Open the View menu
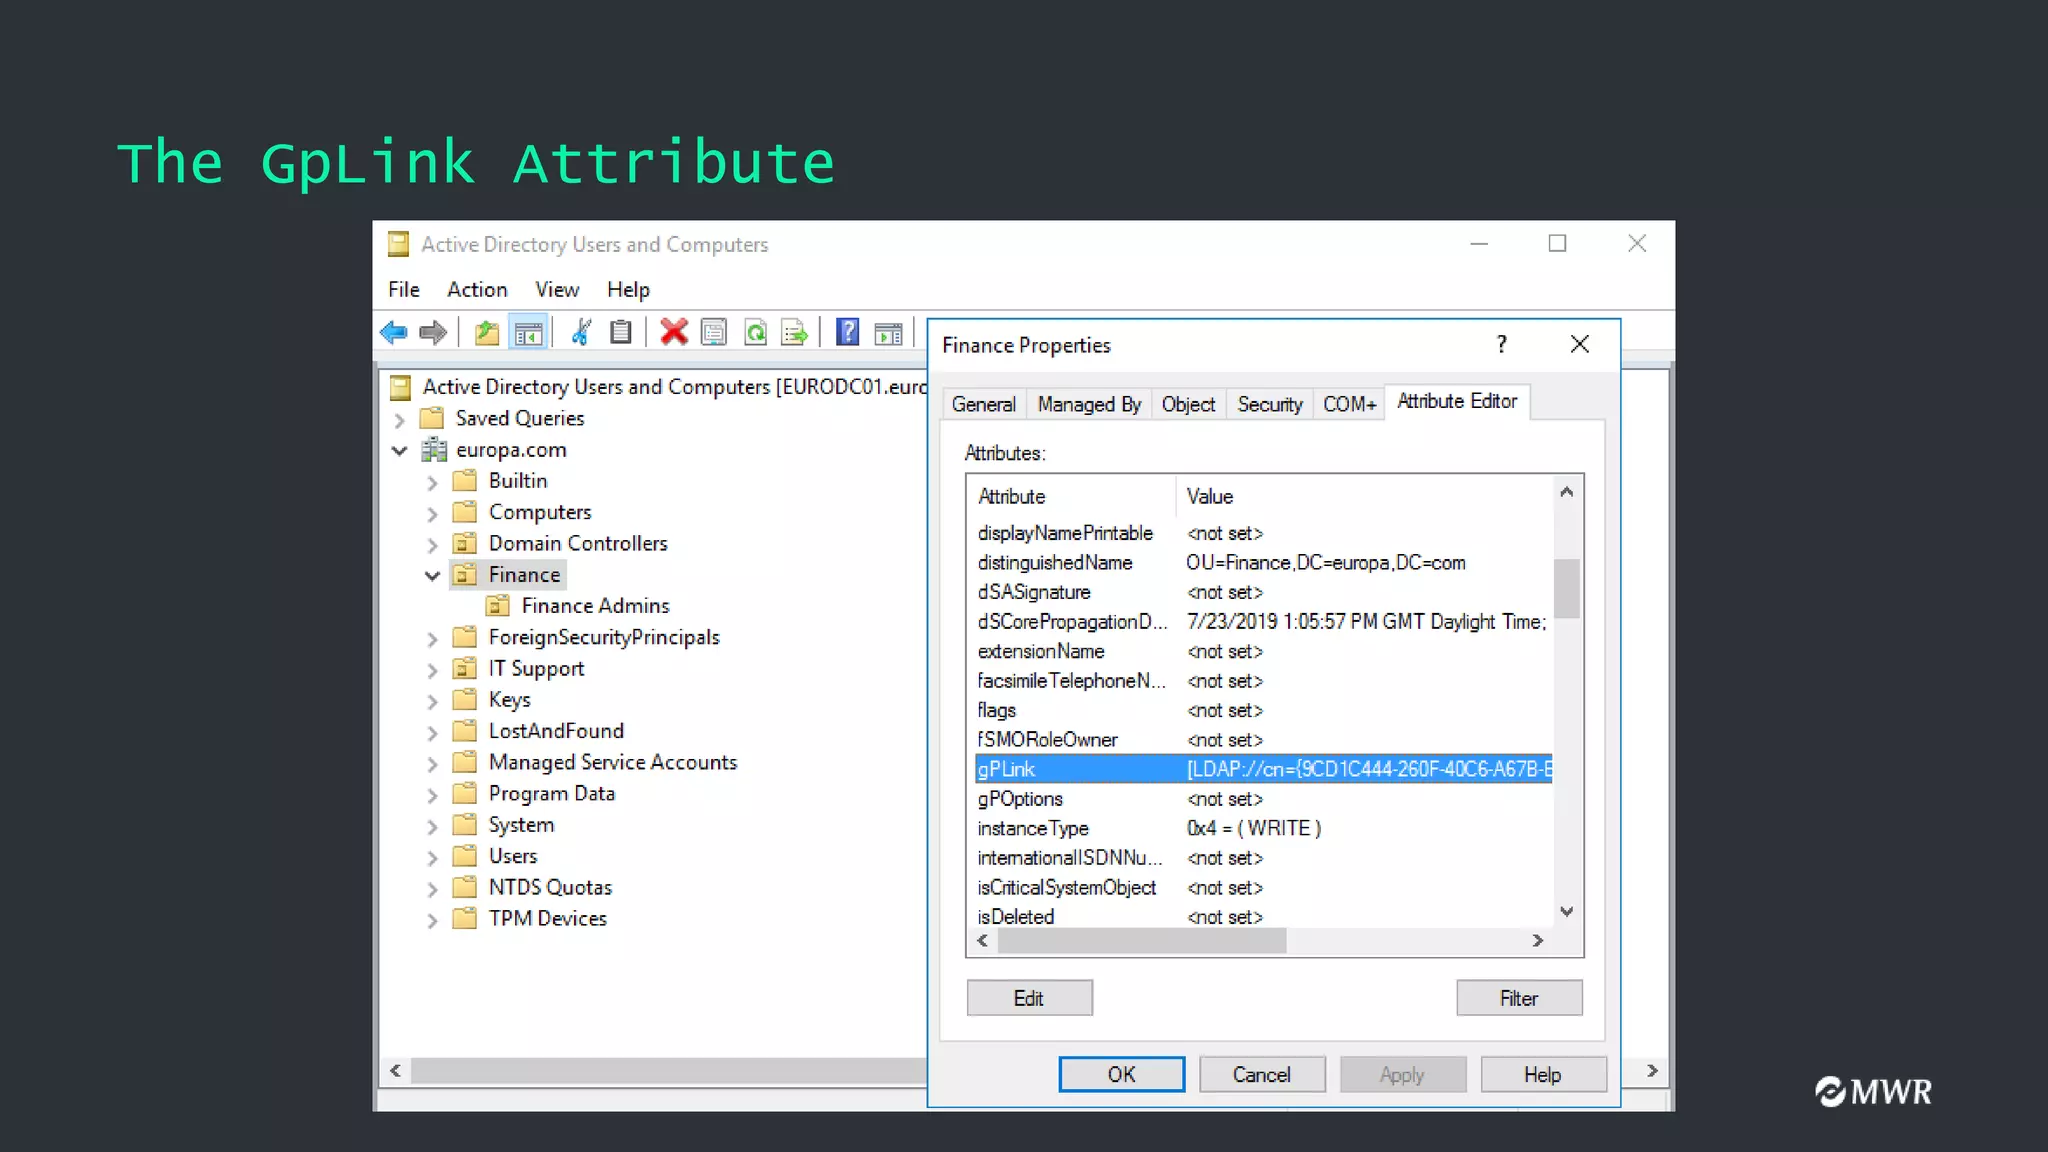 tap(557, 289)
